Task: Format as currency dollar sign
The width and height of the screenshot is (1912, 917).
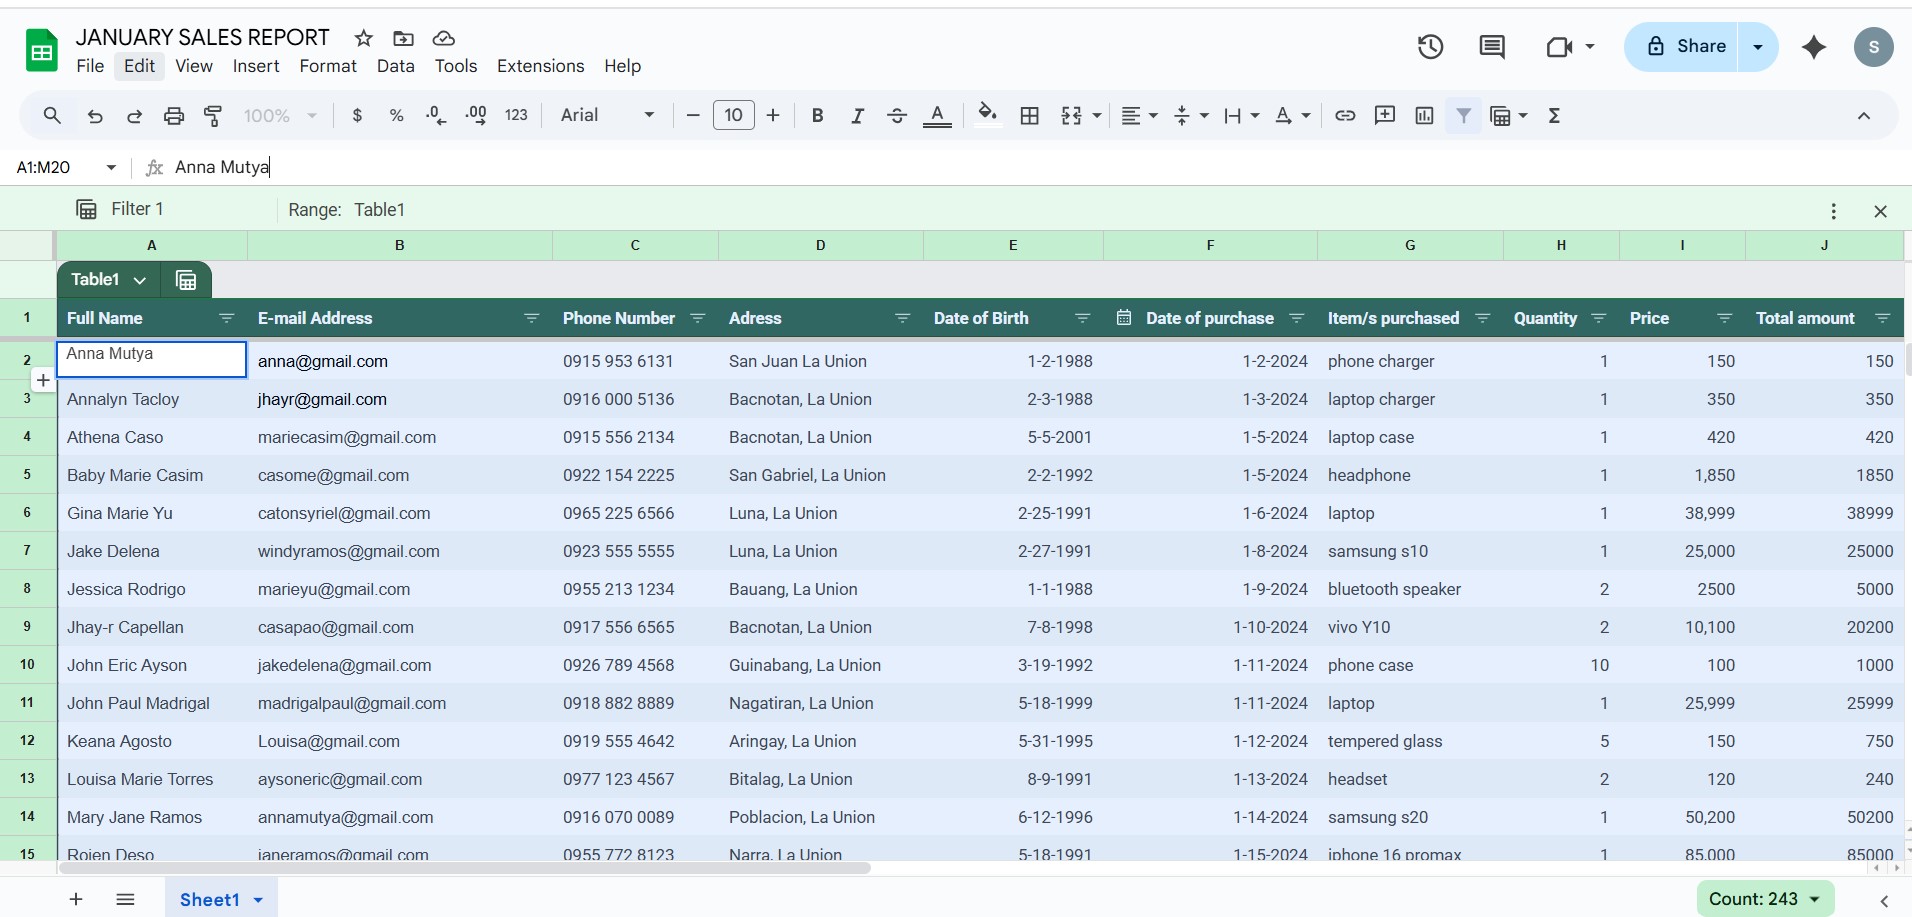Action: 357,116
